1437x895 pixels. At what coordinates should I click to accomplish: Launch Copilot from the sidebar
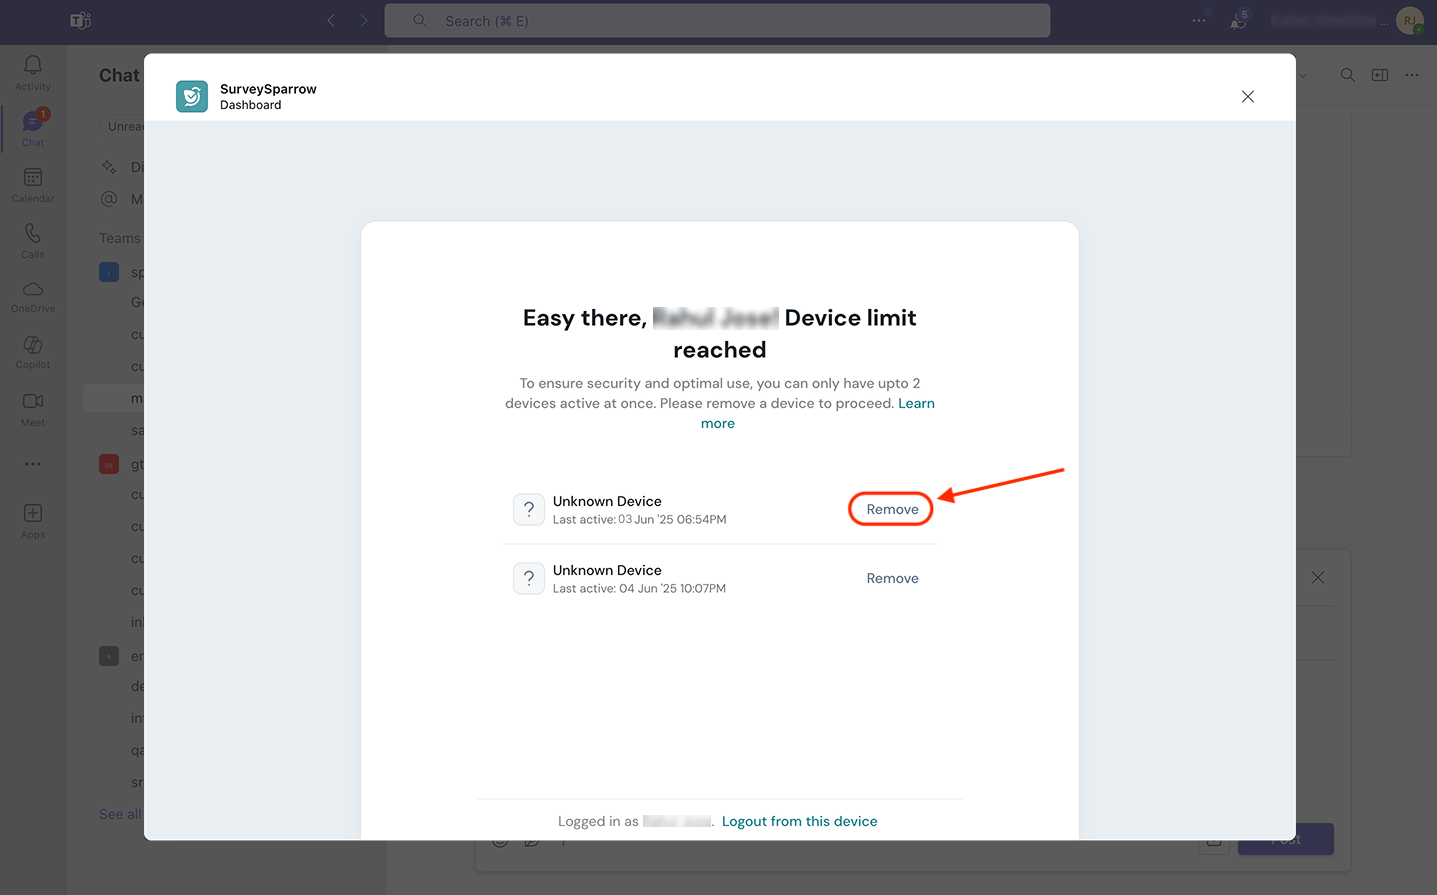pyautogui.click(x=33, y=351)
